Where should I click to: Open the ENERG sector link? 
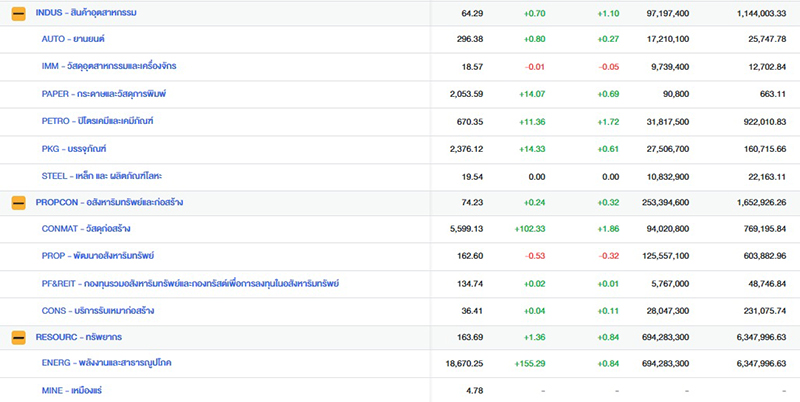click(107, 363)
